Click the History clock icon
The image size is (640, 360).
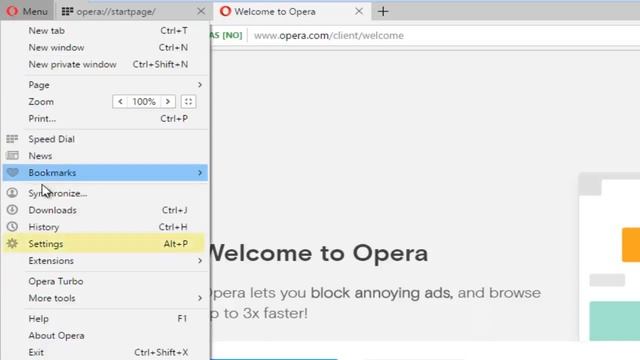coord(12,227)
